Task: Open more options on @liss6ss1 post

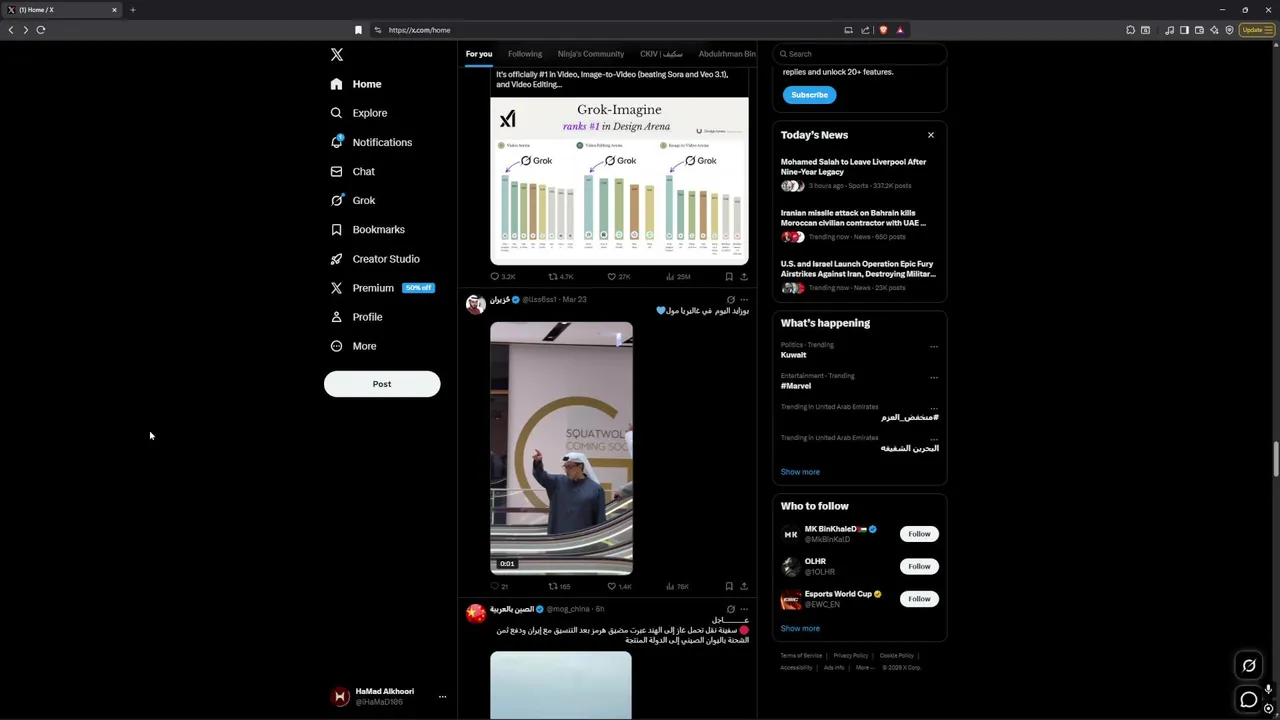Action: click(x=744, y=300)
